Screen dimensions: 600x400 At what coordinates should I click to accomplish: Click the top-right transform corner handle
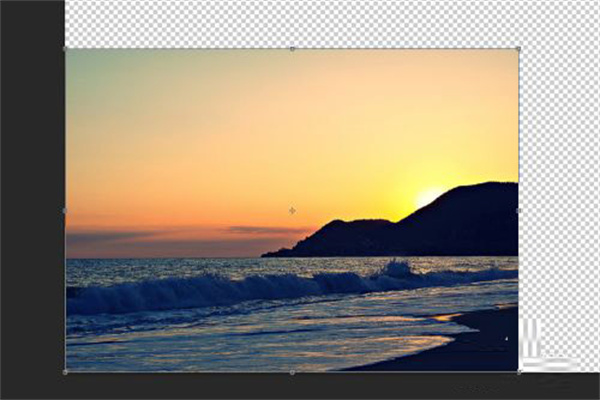(518, 49)
